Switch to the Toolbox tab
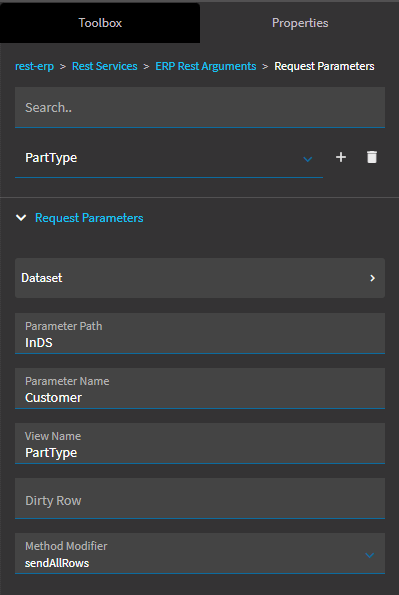The width and height of the screenshot is (399, 595). [x=100, y=23]
